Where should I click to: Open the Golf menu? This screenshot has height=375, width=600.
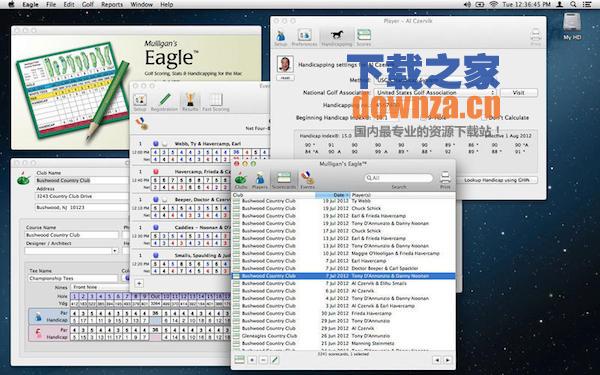tap(88, 5)
